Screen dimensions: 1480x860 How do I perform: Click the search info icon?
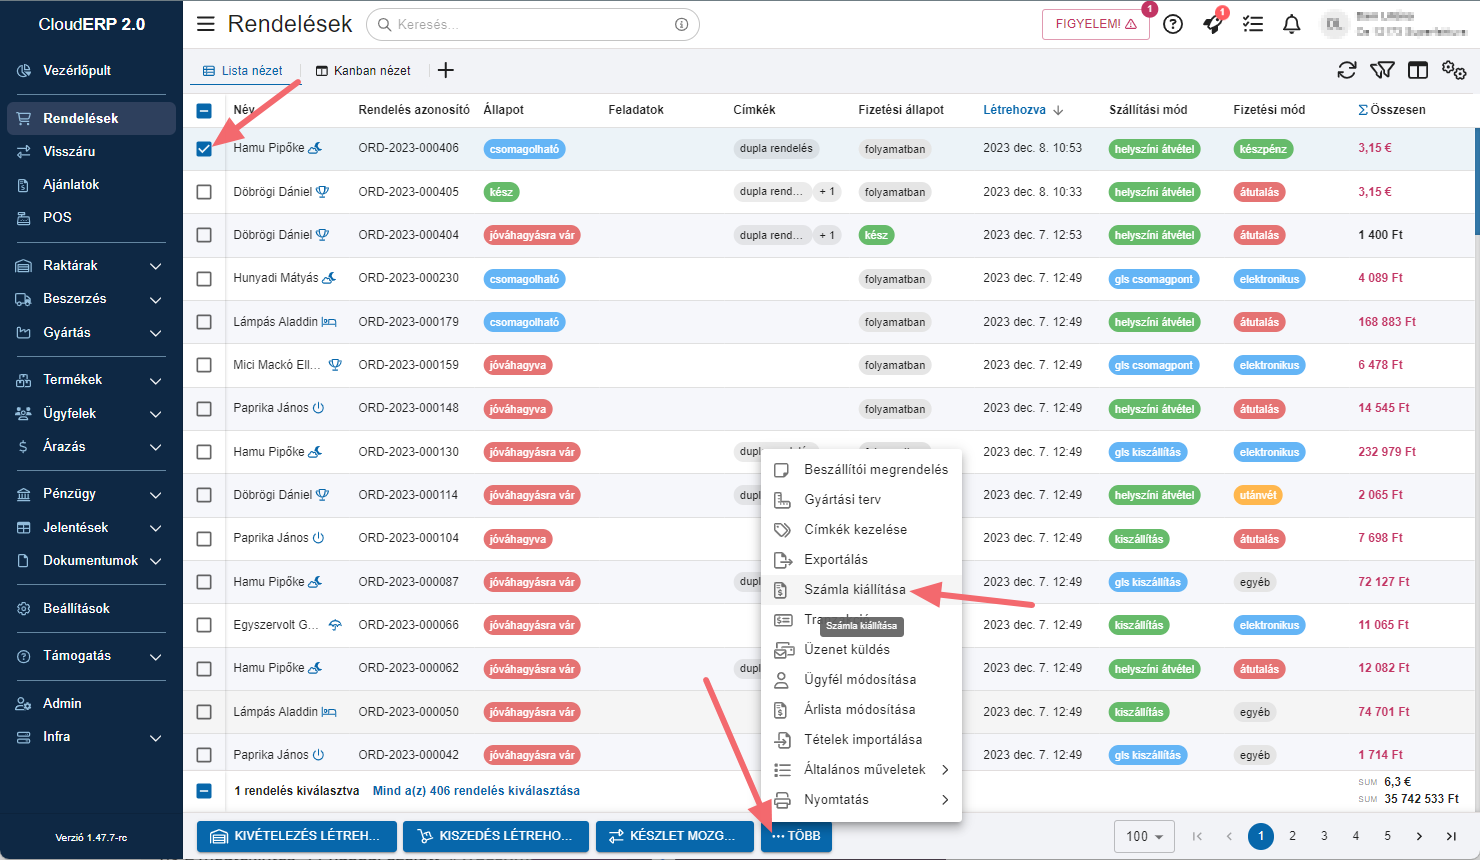coord(681,24)
